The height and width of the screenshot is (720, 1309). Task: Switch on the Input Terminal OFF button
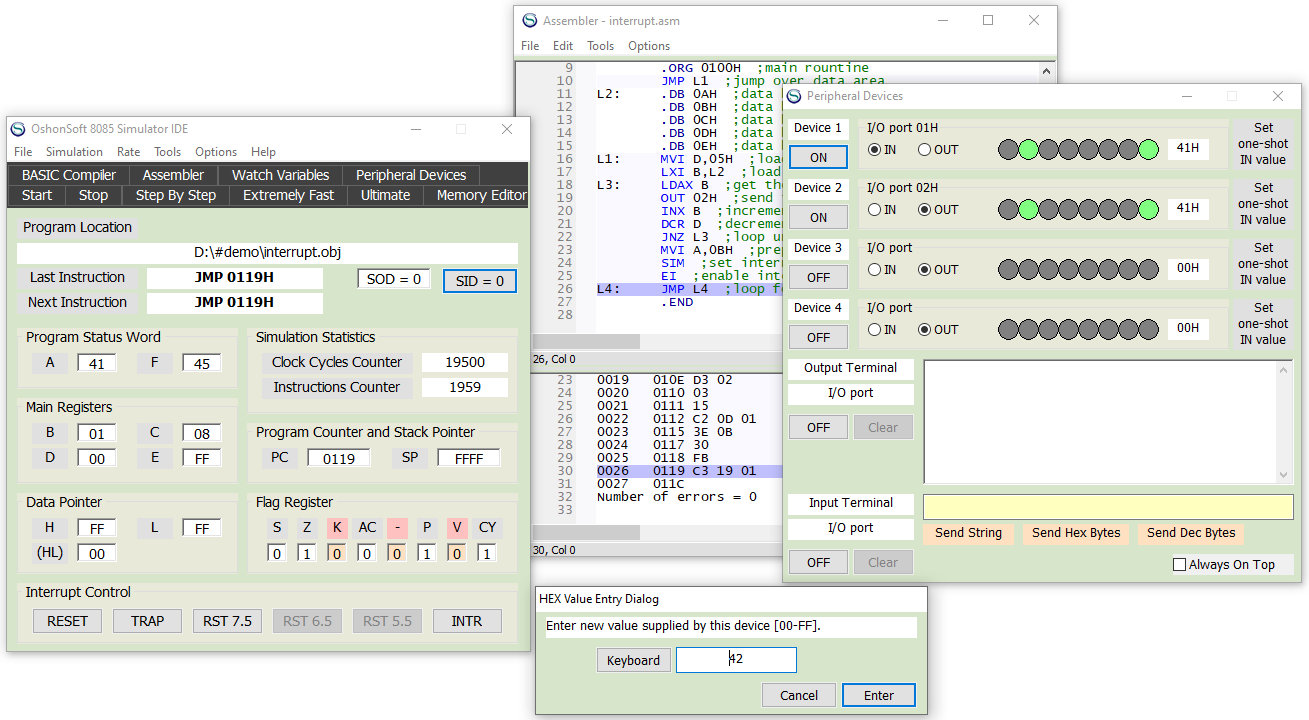pos(819,562)
